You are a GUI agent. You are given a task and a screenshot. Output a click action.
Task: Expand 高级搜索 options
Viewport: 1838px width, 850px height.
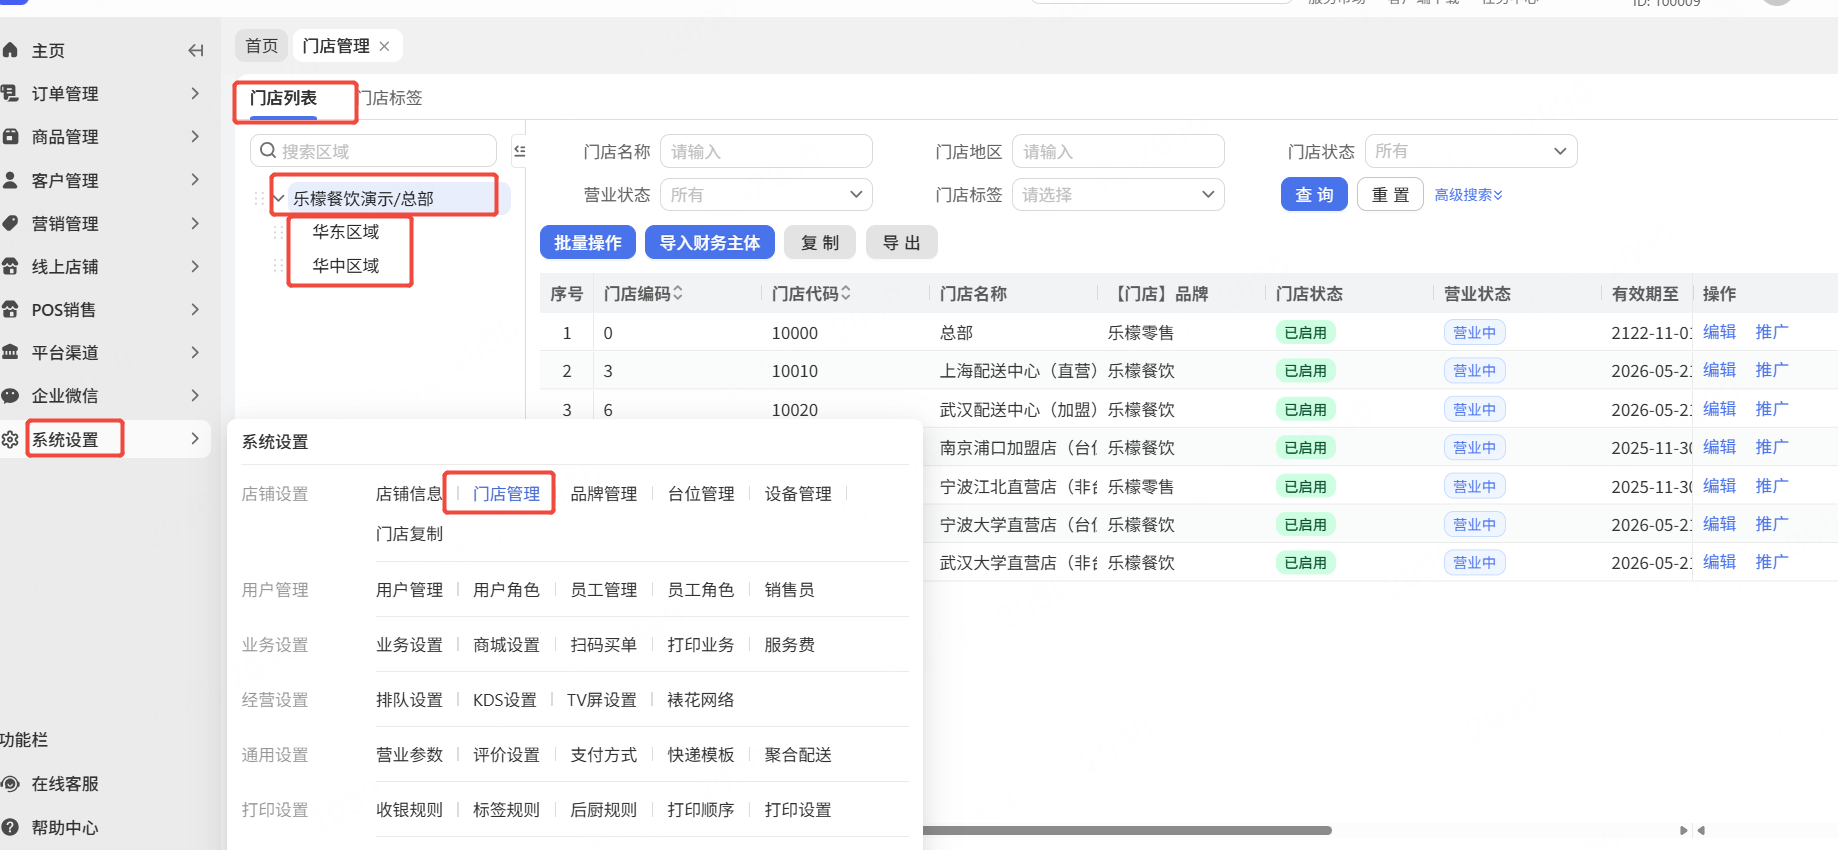pyautogui.click(x=1468, y=195)
